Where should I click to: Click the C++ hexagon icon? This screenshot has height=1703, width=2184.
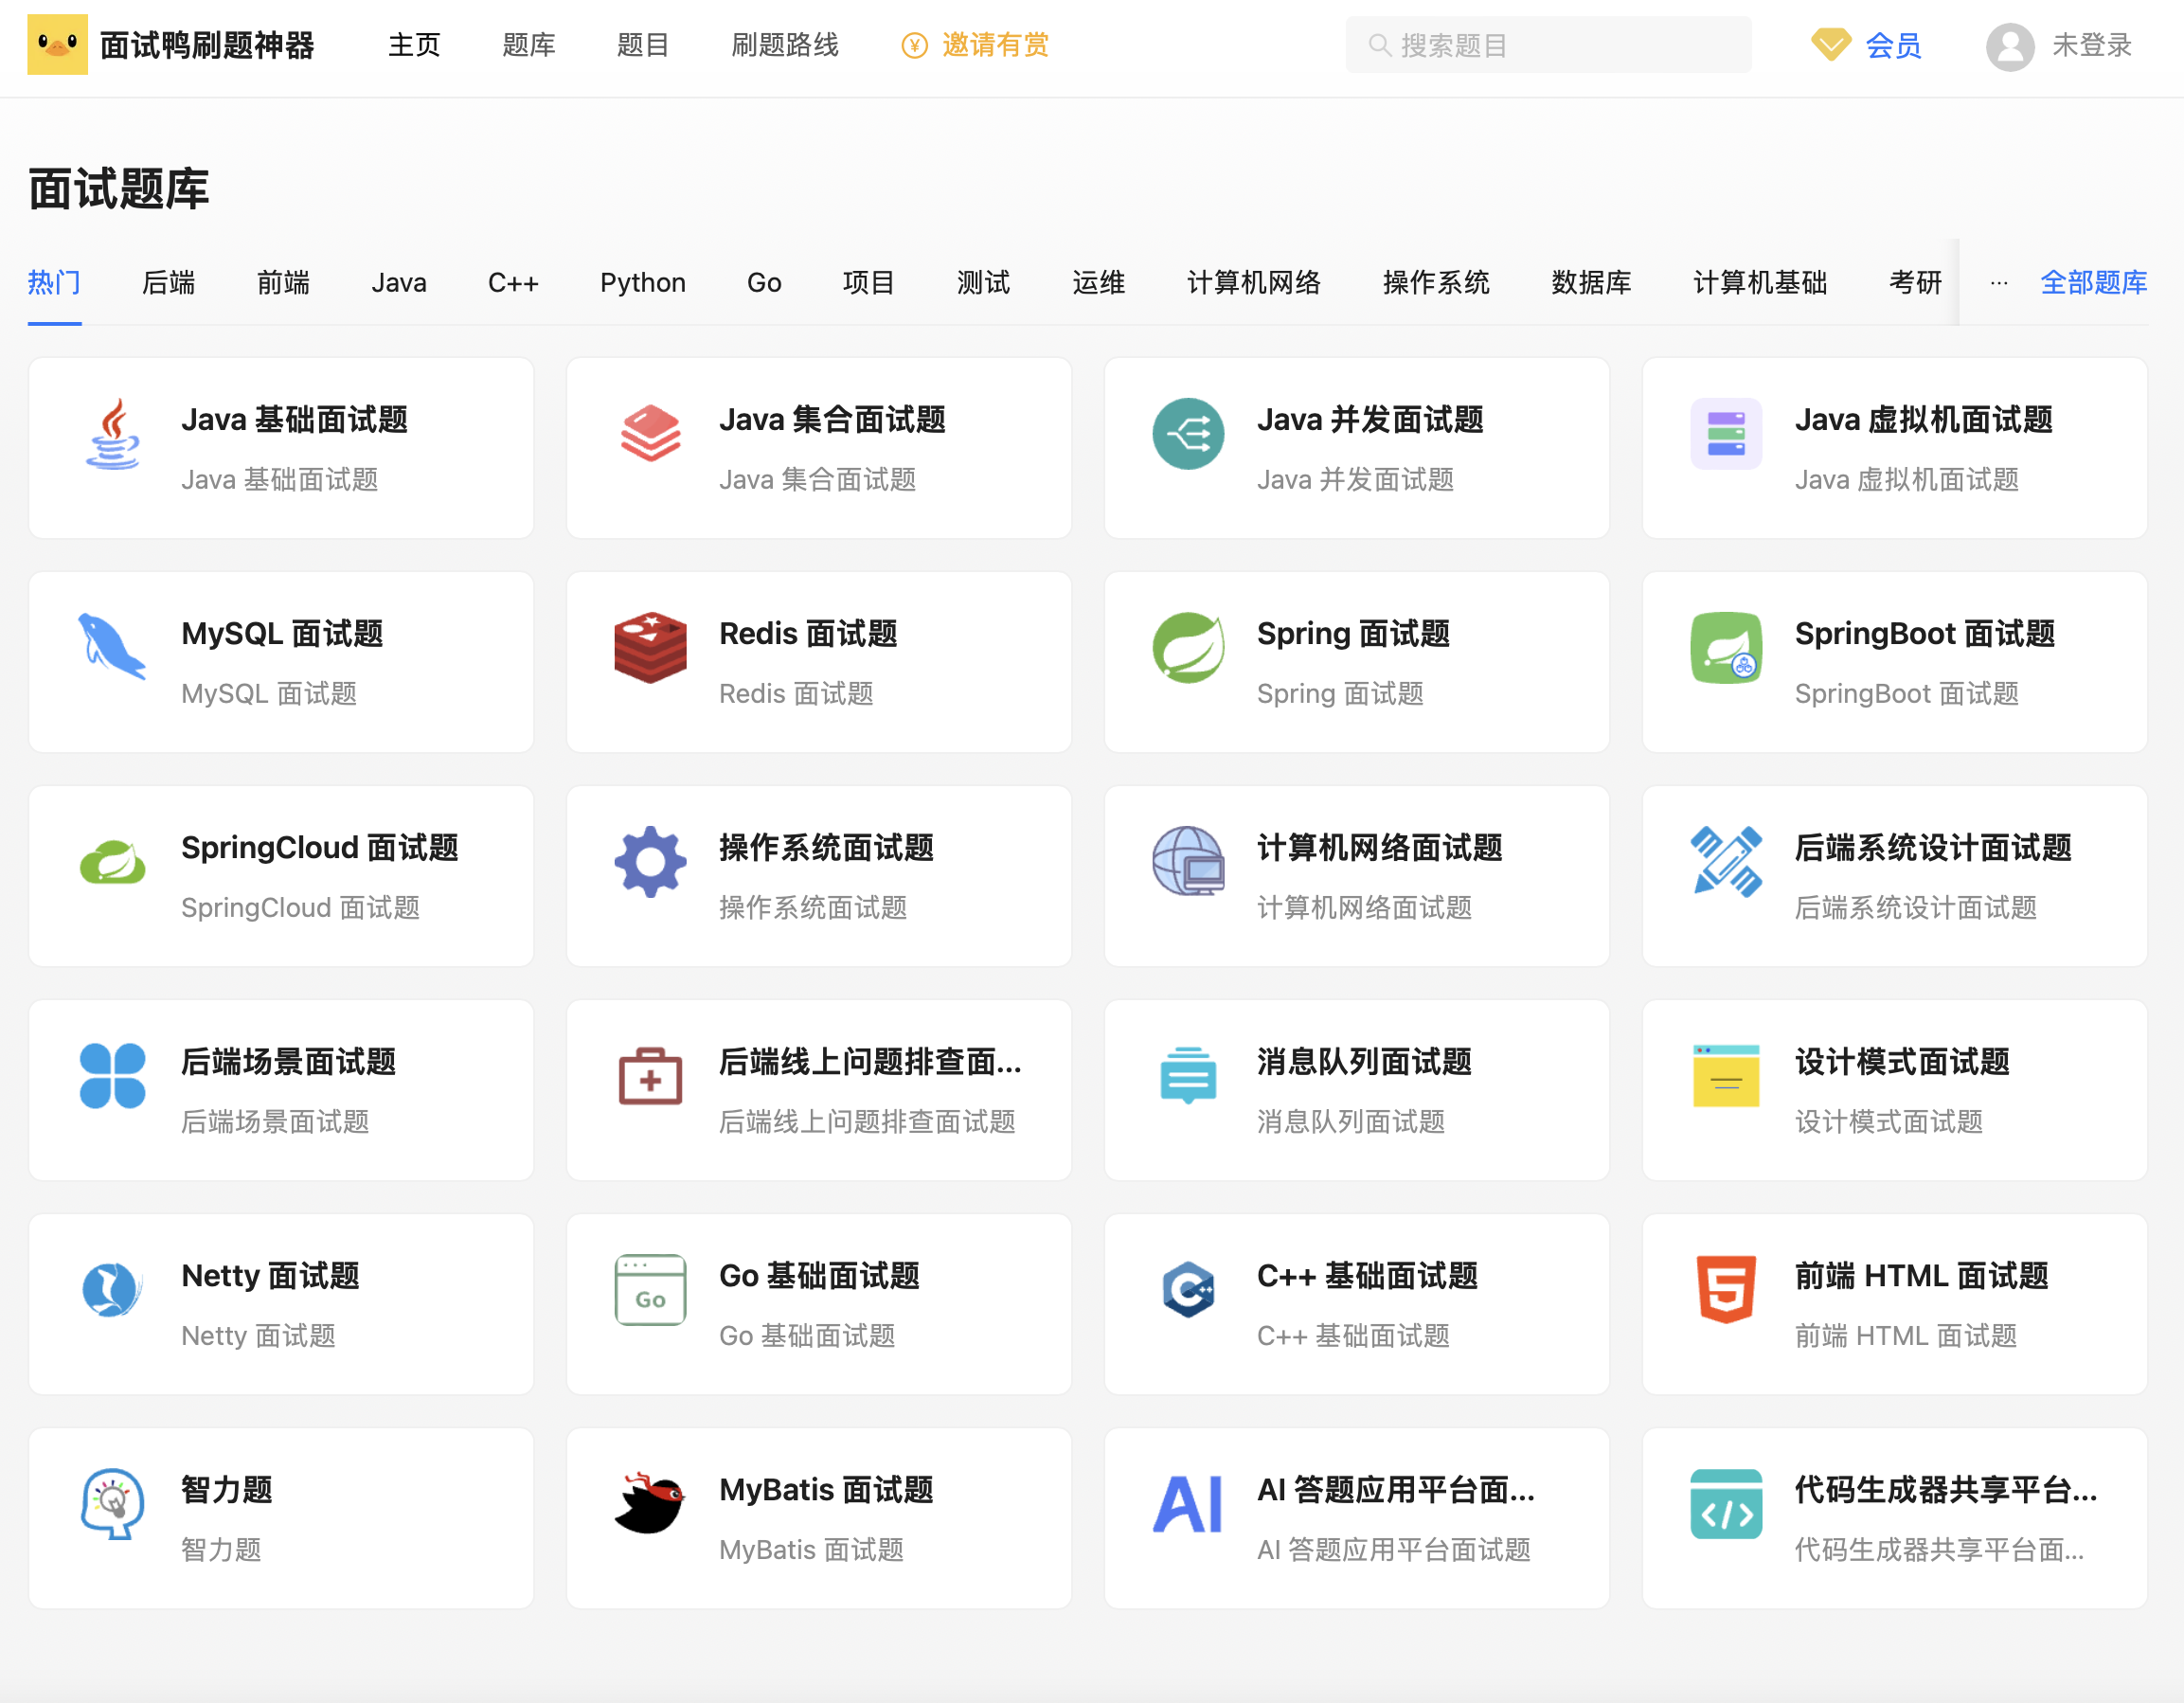(1188, 1290)
